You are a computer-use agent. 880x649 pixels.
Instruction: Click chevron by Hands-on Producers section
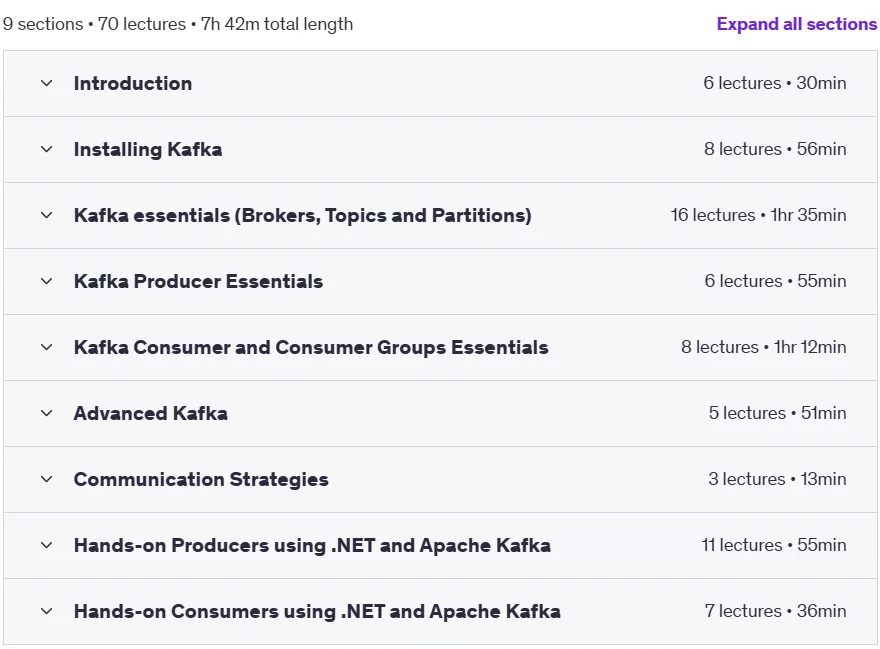[47, 546]
